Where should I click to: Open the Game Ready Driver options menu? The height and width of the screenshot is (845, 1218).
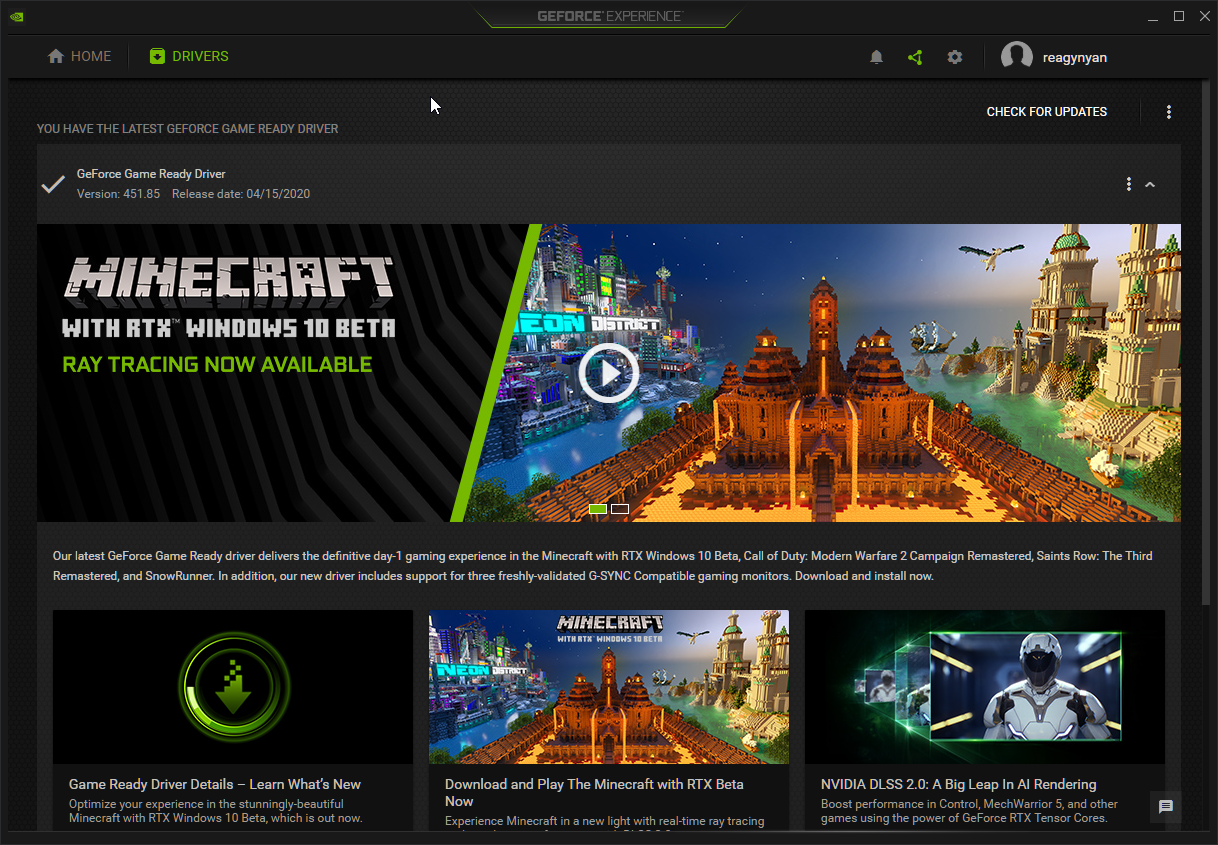point(1129,184)
